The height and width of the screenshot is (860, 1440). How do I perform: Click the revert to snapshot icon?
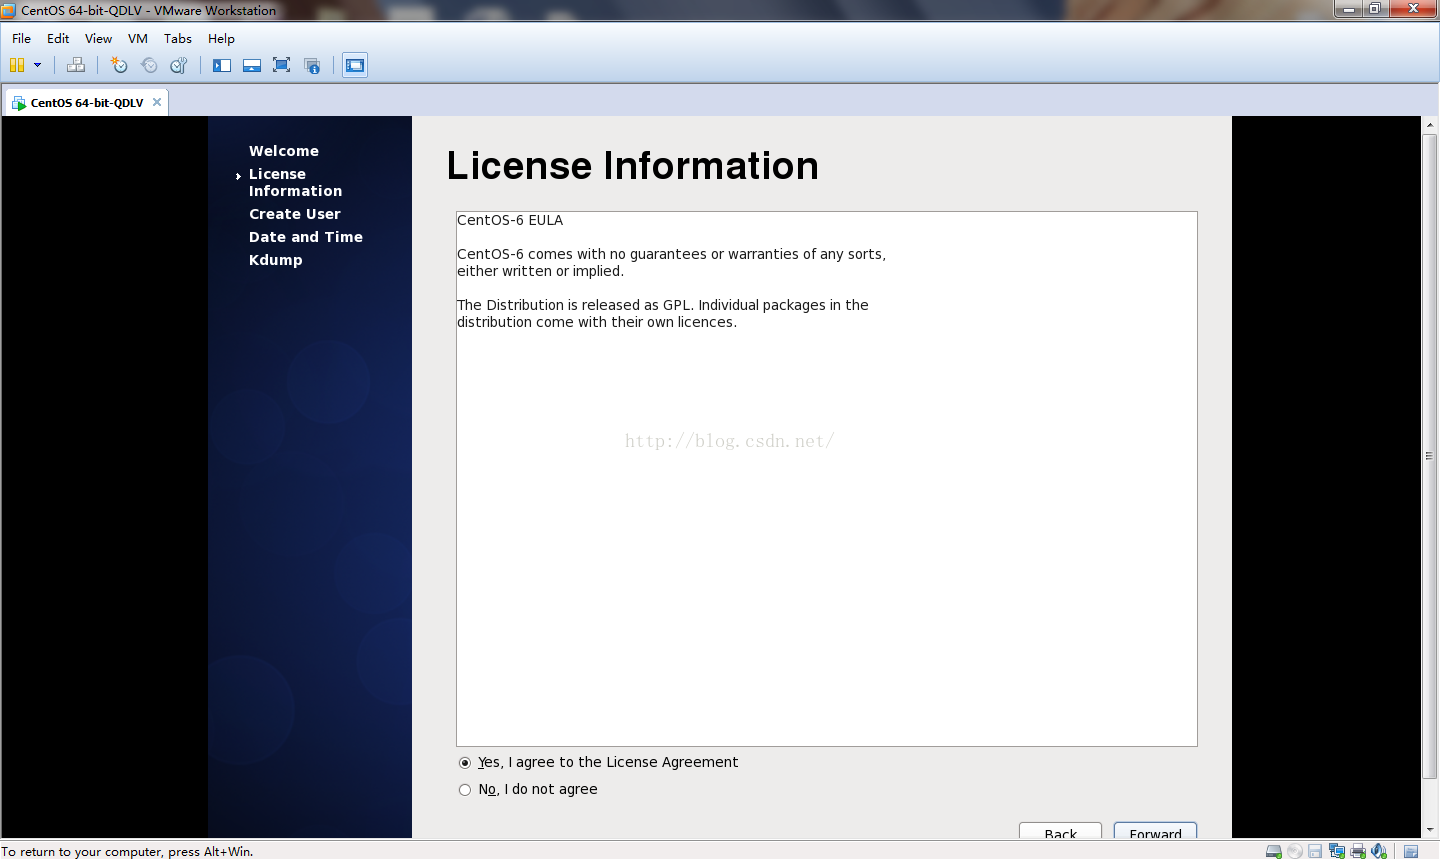coord(149,65)
